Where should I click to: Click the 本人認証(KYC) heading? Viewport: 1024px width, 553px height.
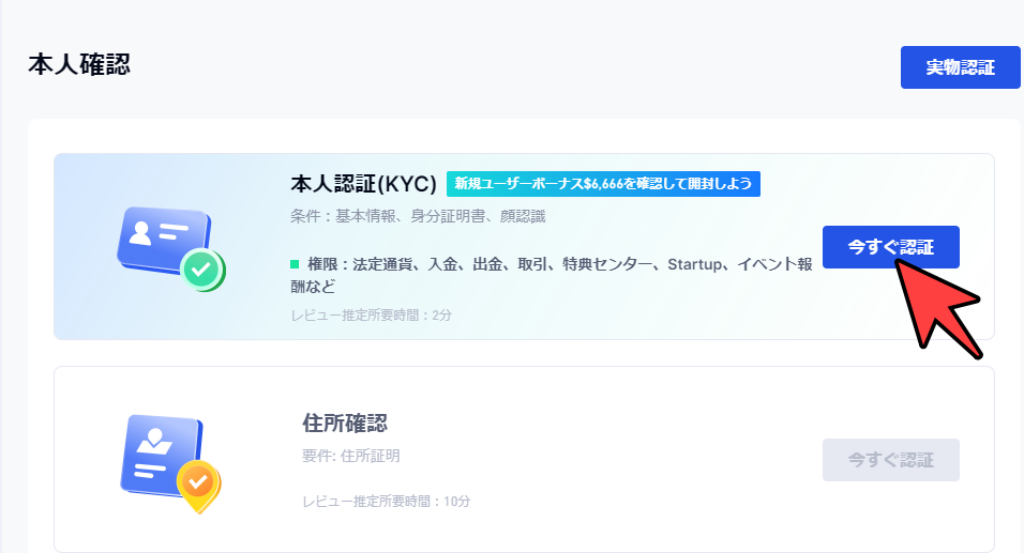tap(363, 184)
